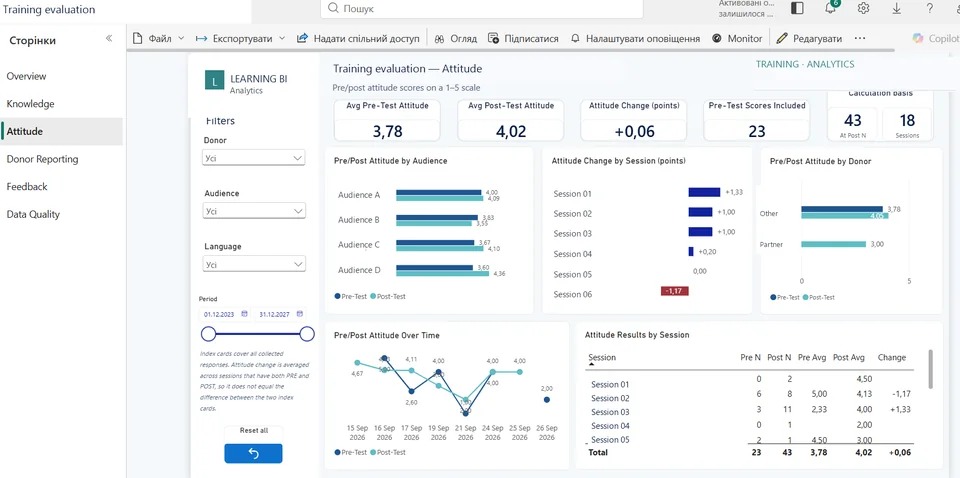Click right handle of Period slider
Image resolution: width=960 pixels, height=478 pixels.
tap(307, 334)
